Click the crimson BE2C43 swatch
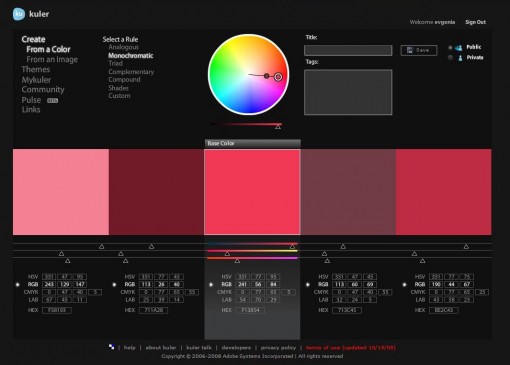The height and width of the screenshot is (365, 510). (x=444, y=192)
